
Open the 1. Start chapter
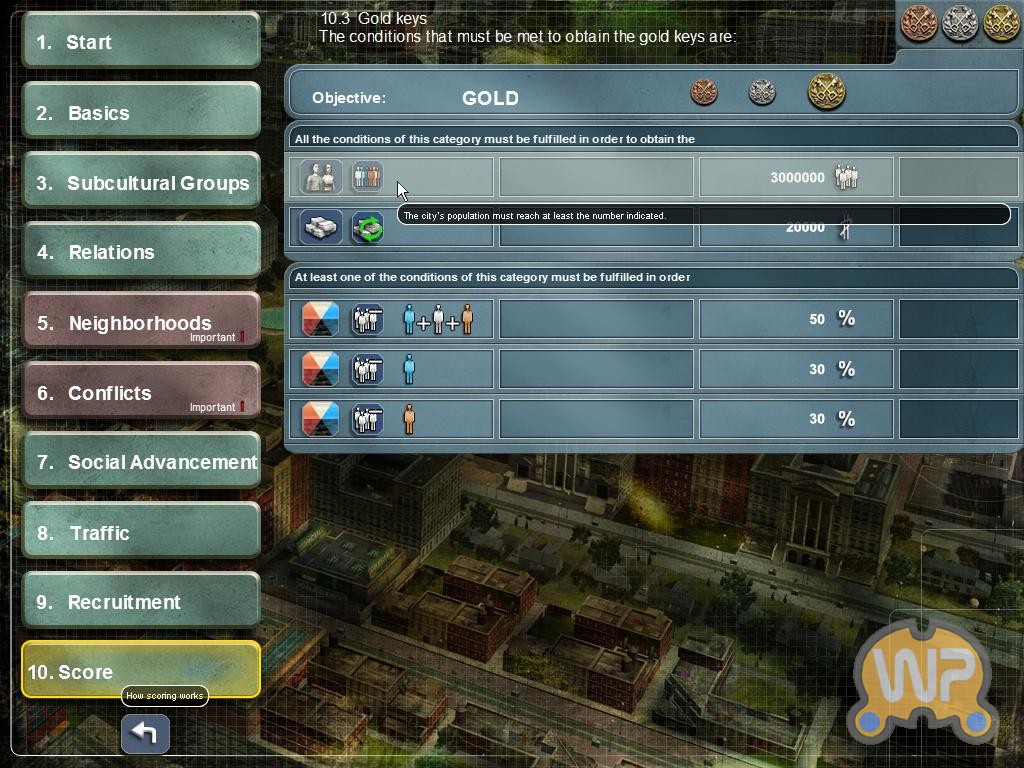142,40
